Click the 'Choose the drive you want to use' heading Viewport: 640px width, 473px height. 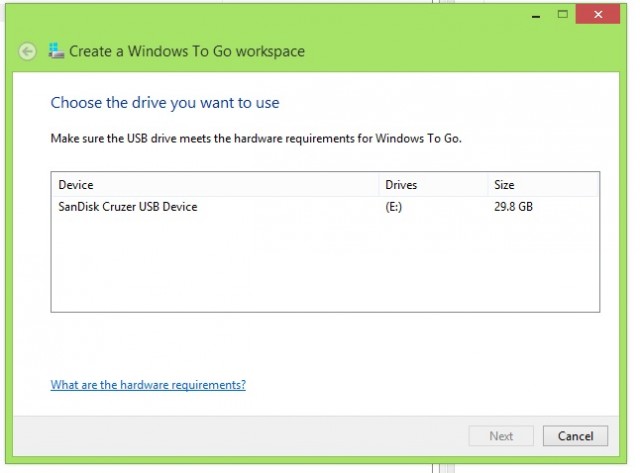(165, 103)
